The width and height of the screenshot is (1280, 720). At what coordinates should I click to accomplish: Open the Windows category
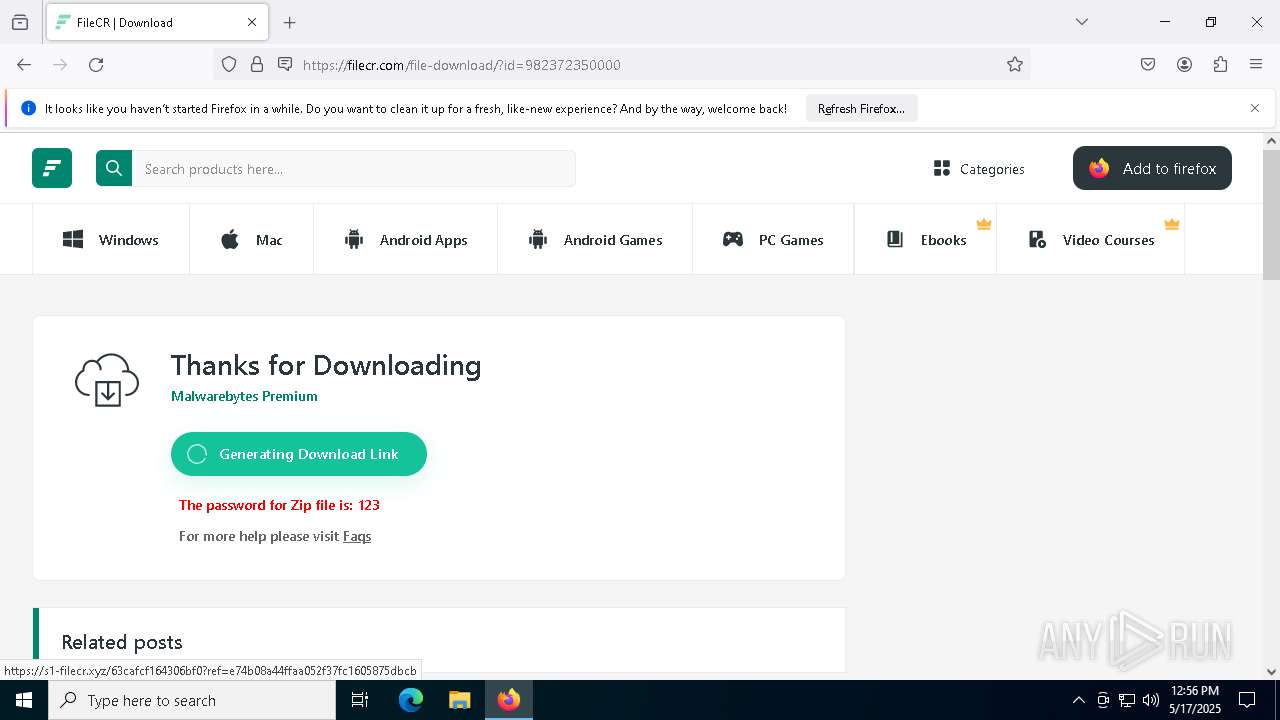111,240
